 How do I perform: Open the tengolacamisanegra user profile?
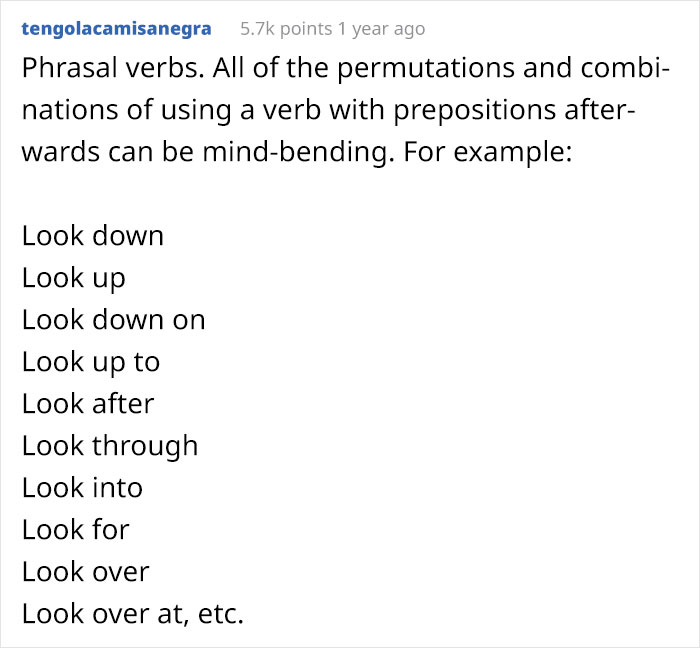click(x=116, y=29)
